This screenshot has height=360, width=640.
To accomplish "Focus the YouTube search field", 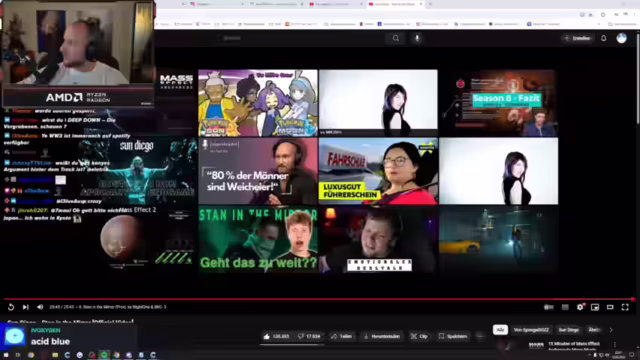I will [x=302, y=38].
